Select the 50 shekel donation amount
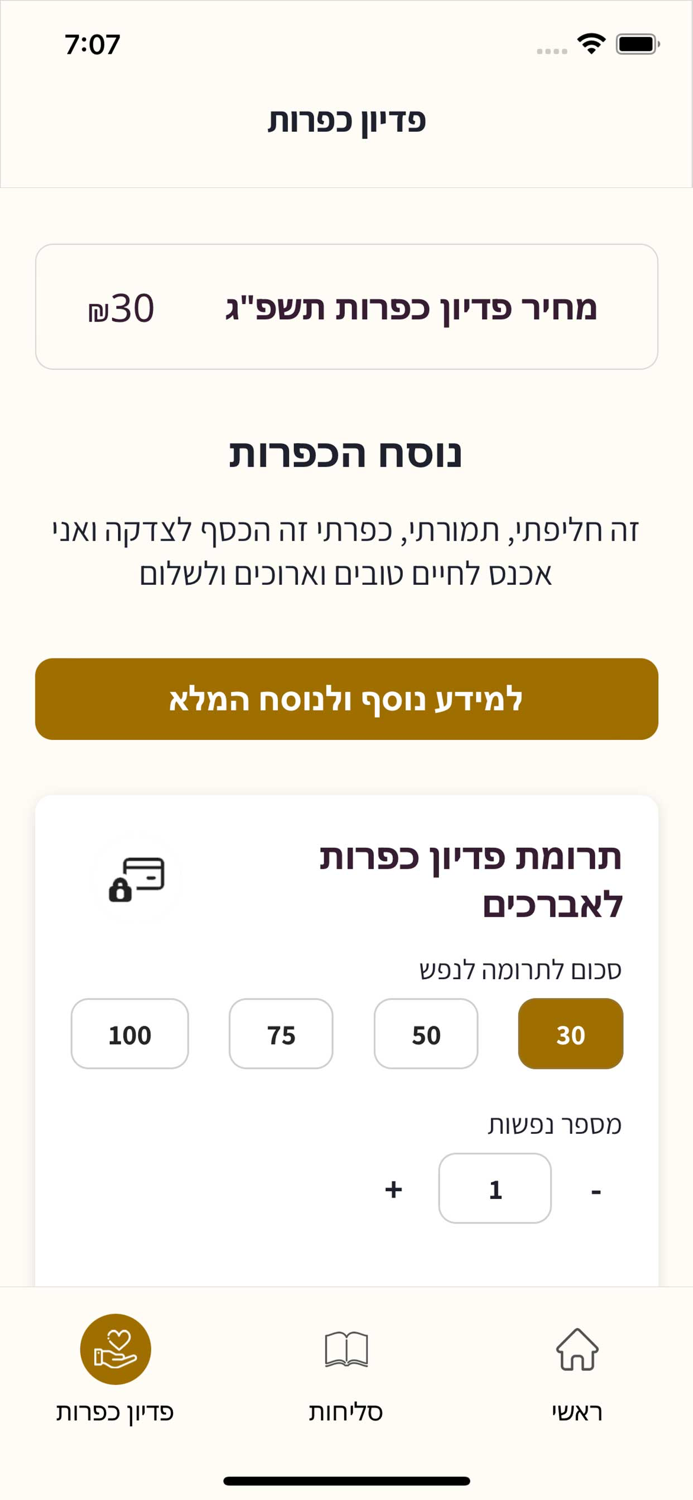 click(426, 1034)
